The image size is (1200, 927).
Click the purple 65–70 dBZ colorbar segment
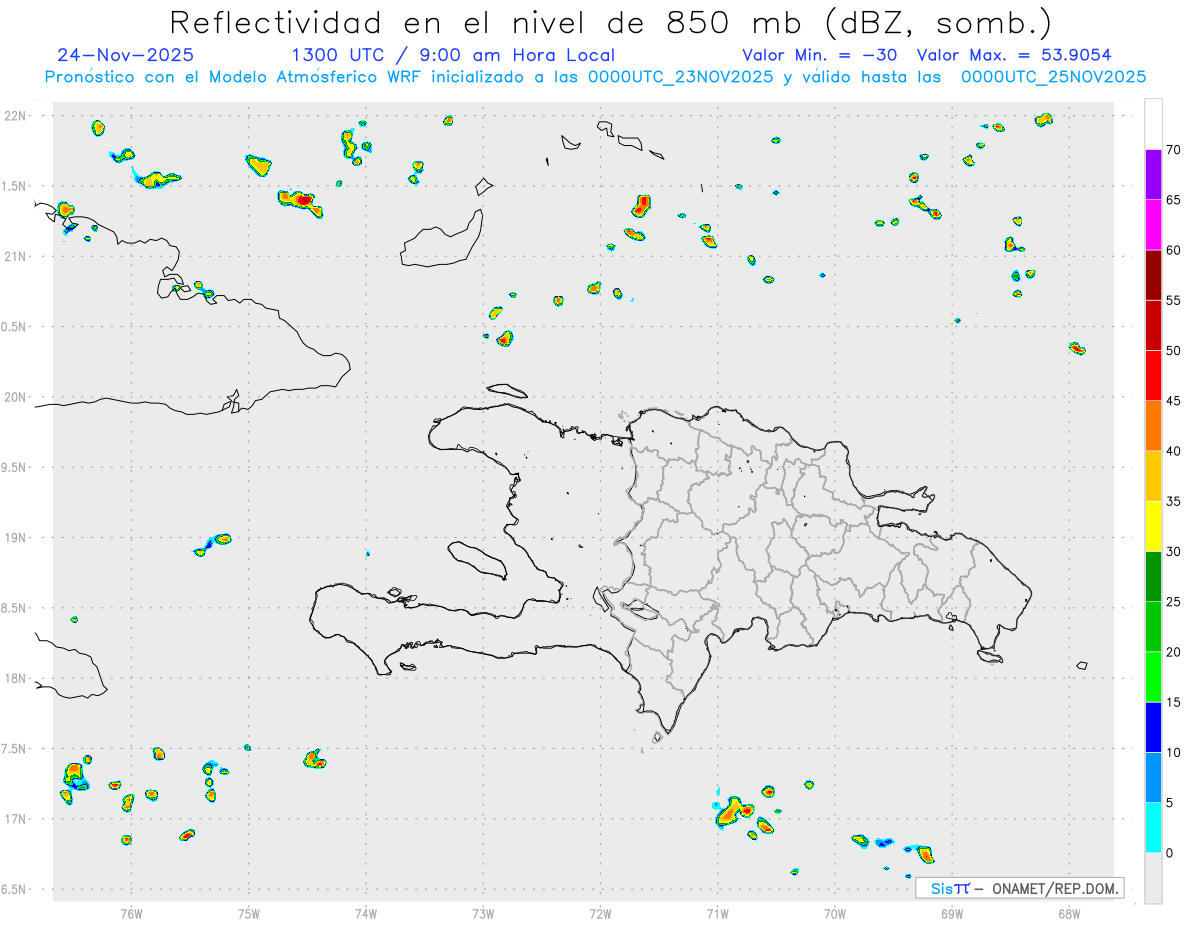tap(1153, 175)
